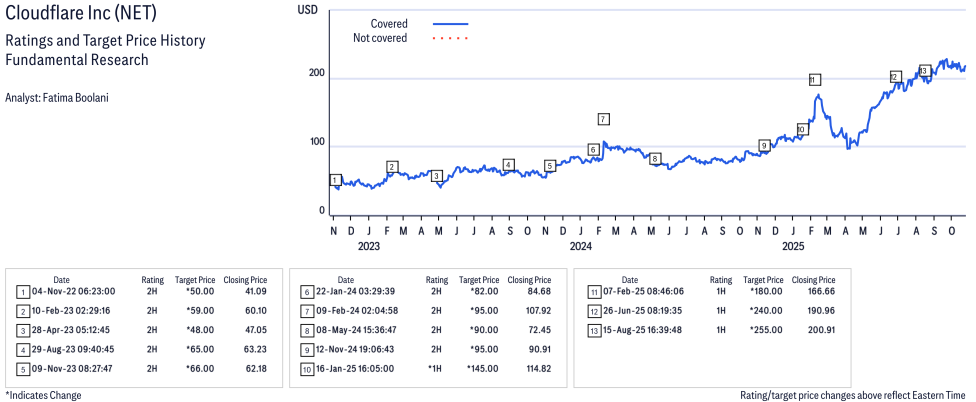Image resolution: width=976 pixels, height=402 pixels.
Task: Click the numbered box 2 in the ratings table
Action: [x=22, y=310]
